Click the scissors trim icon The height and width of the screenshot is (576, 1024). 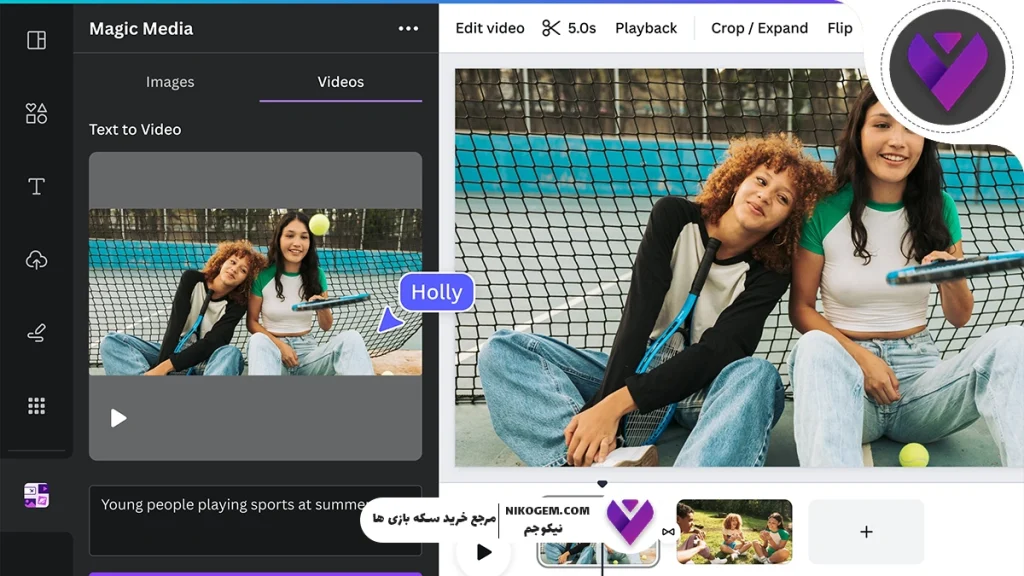pos(551,28)
